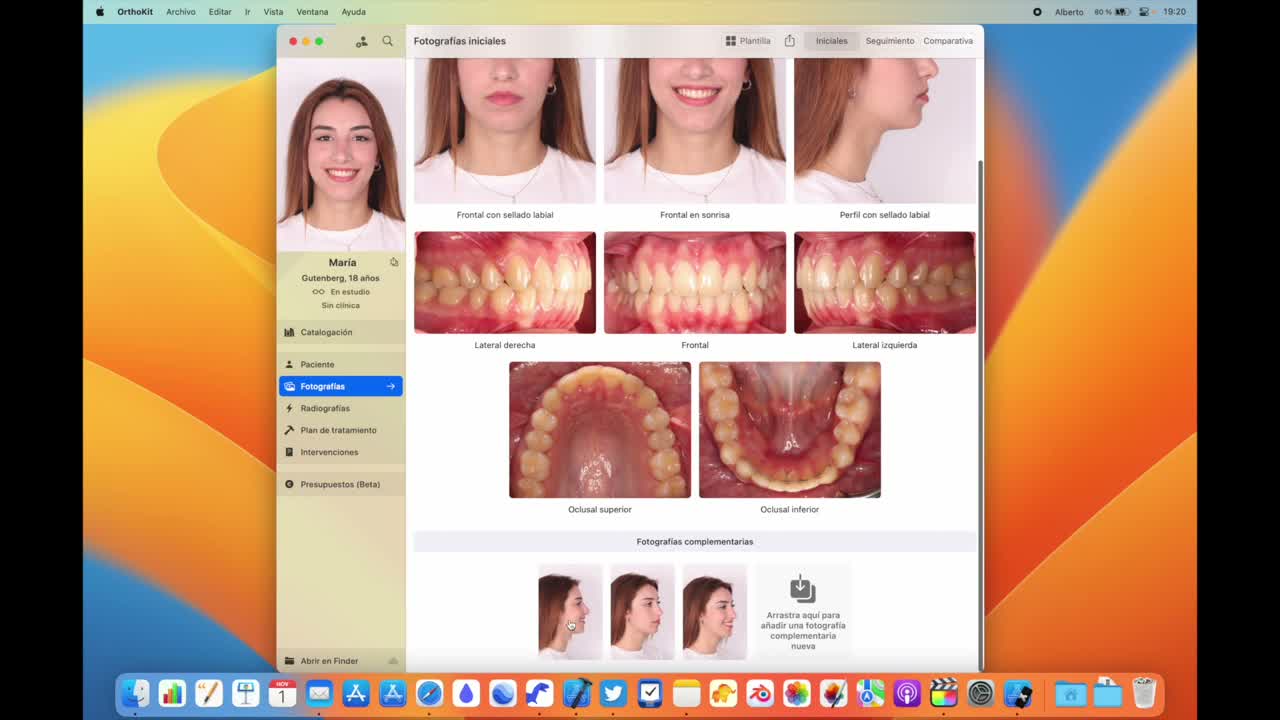Select Paciente in the sidebar

[341, 364]
